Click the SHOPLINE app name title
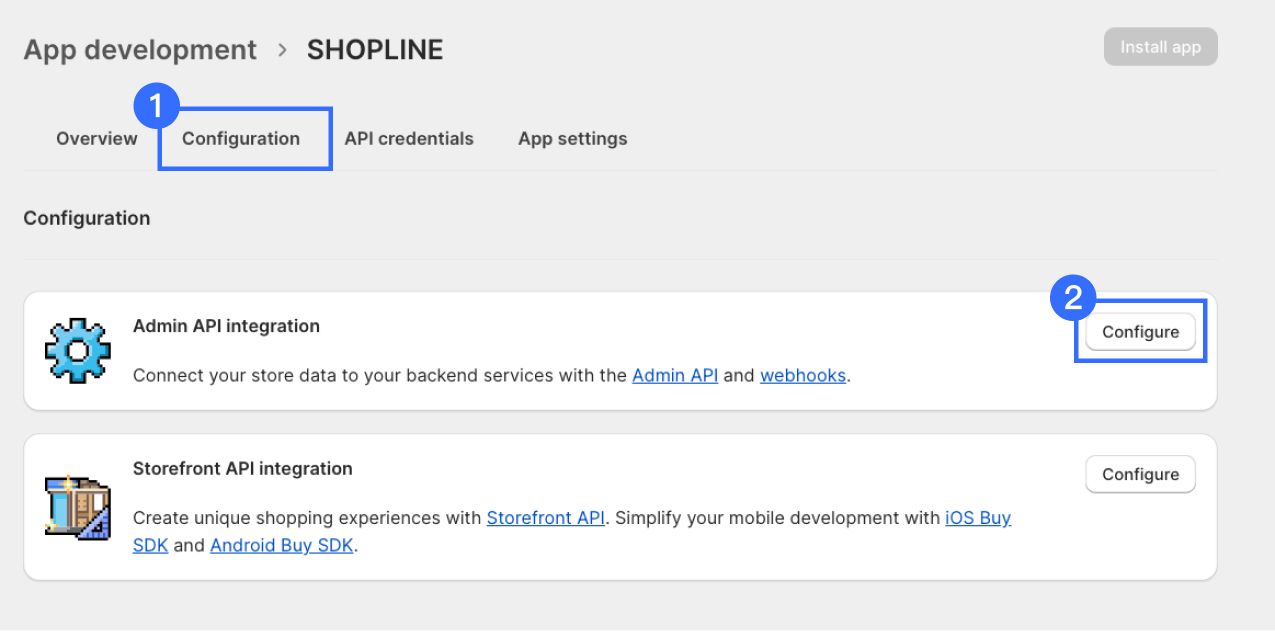Screen dimensions: 1275x631 [x=375, y=50]
